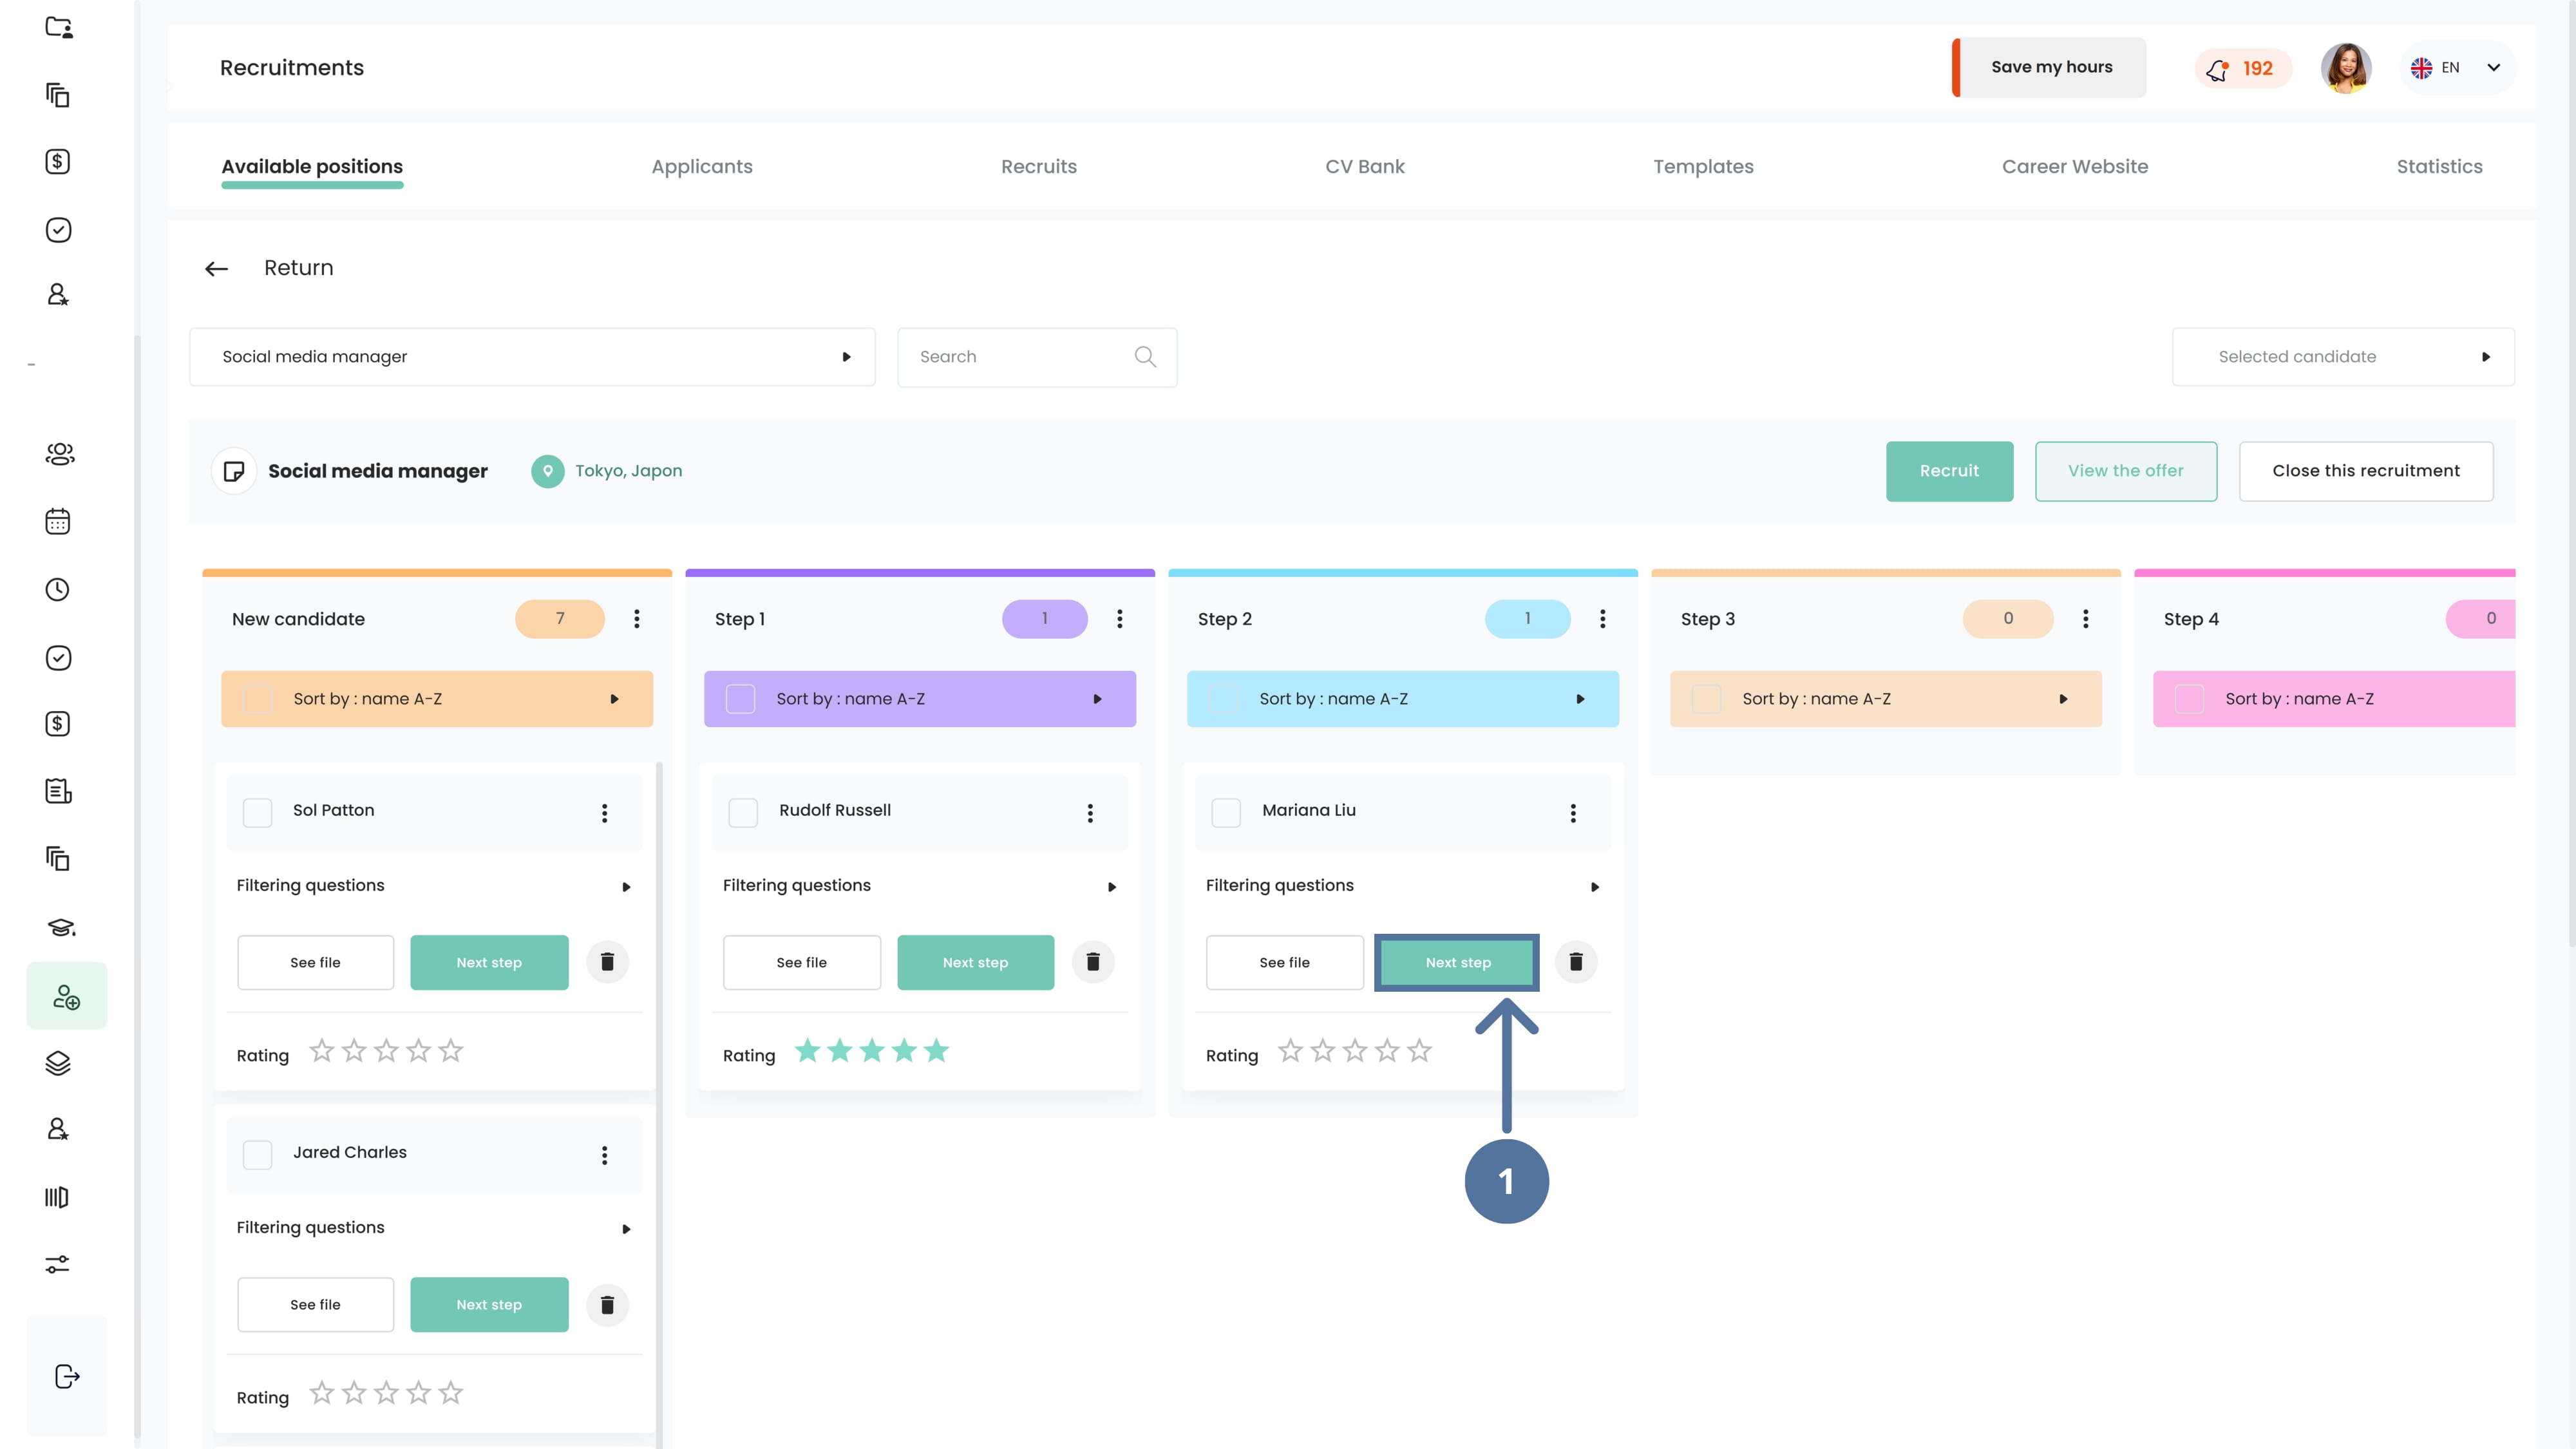Open Step 3 column options menu
This screenshot has width=2576, height=1449.
[x=2086, y=619]
